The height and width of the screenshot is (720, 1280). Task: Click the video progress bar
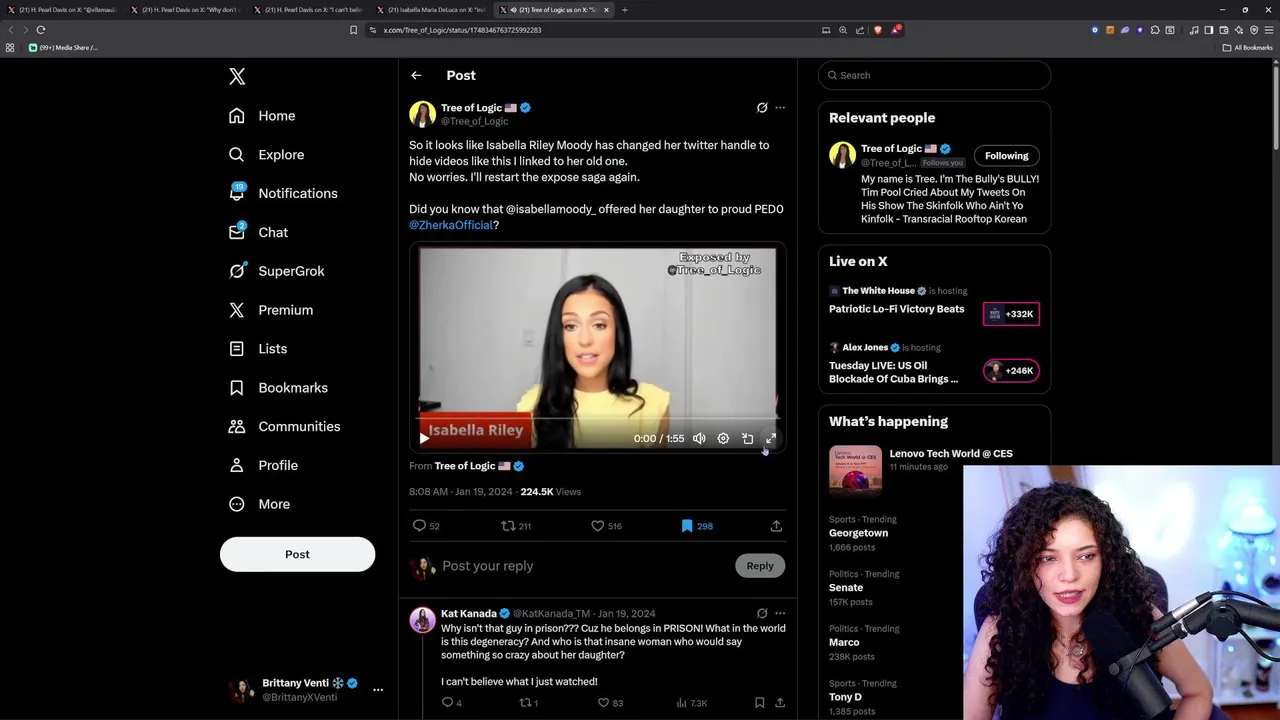click(x=598, y=419)
